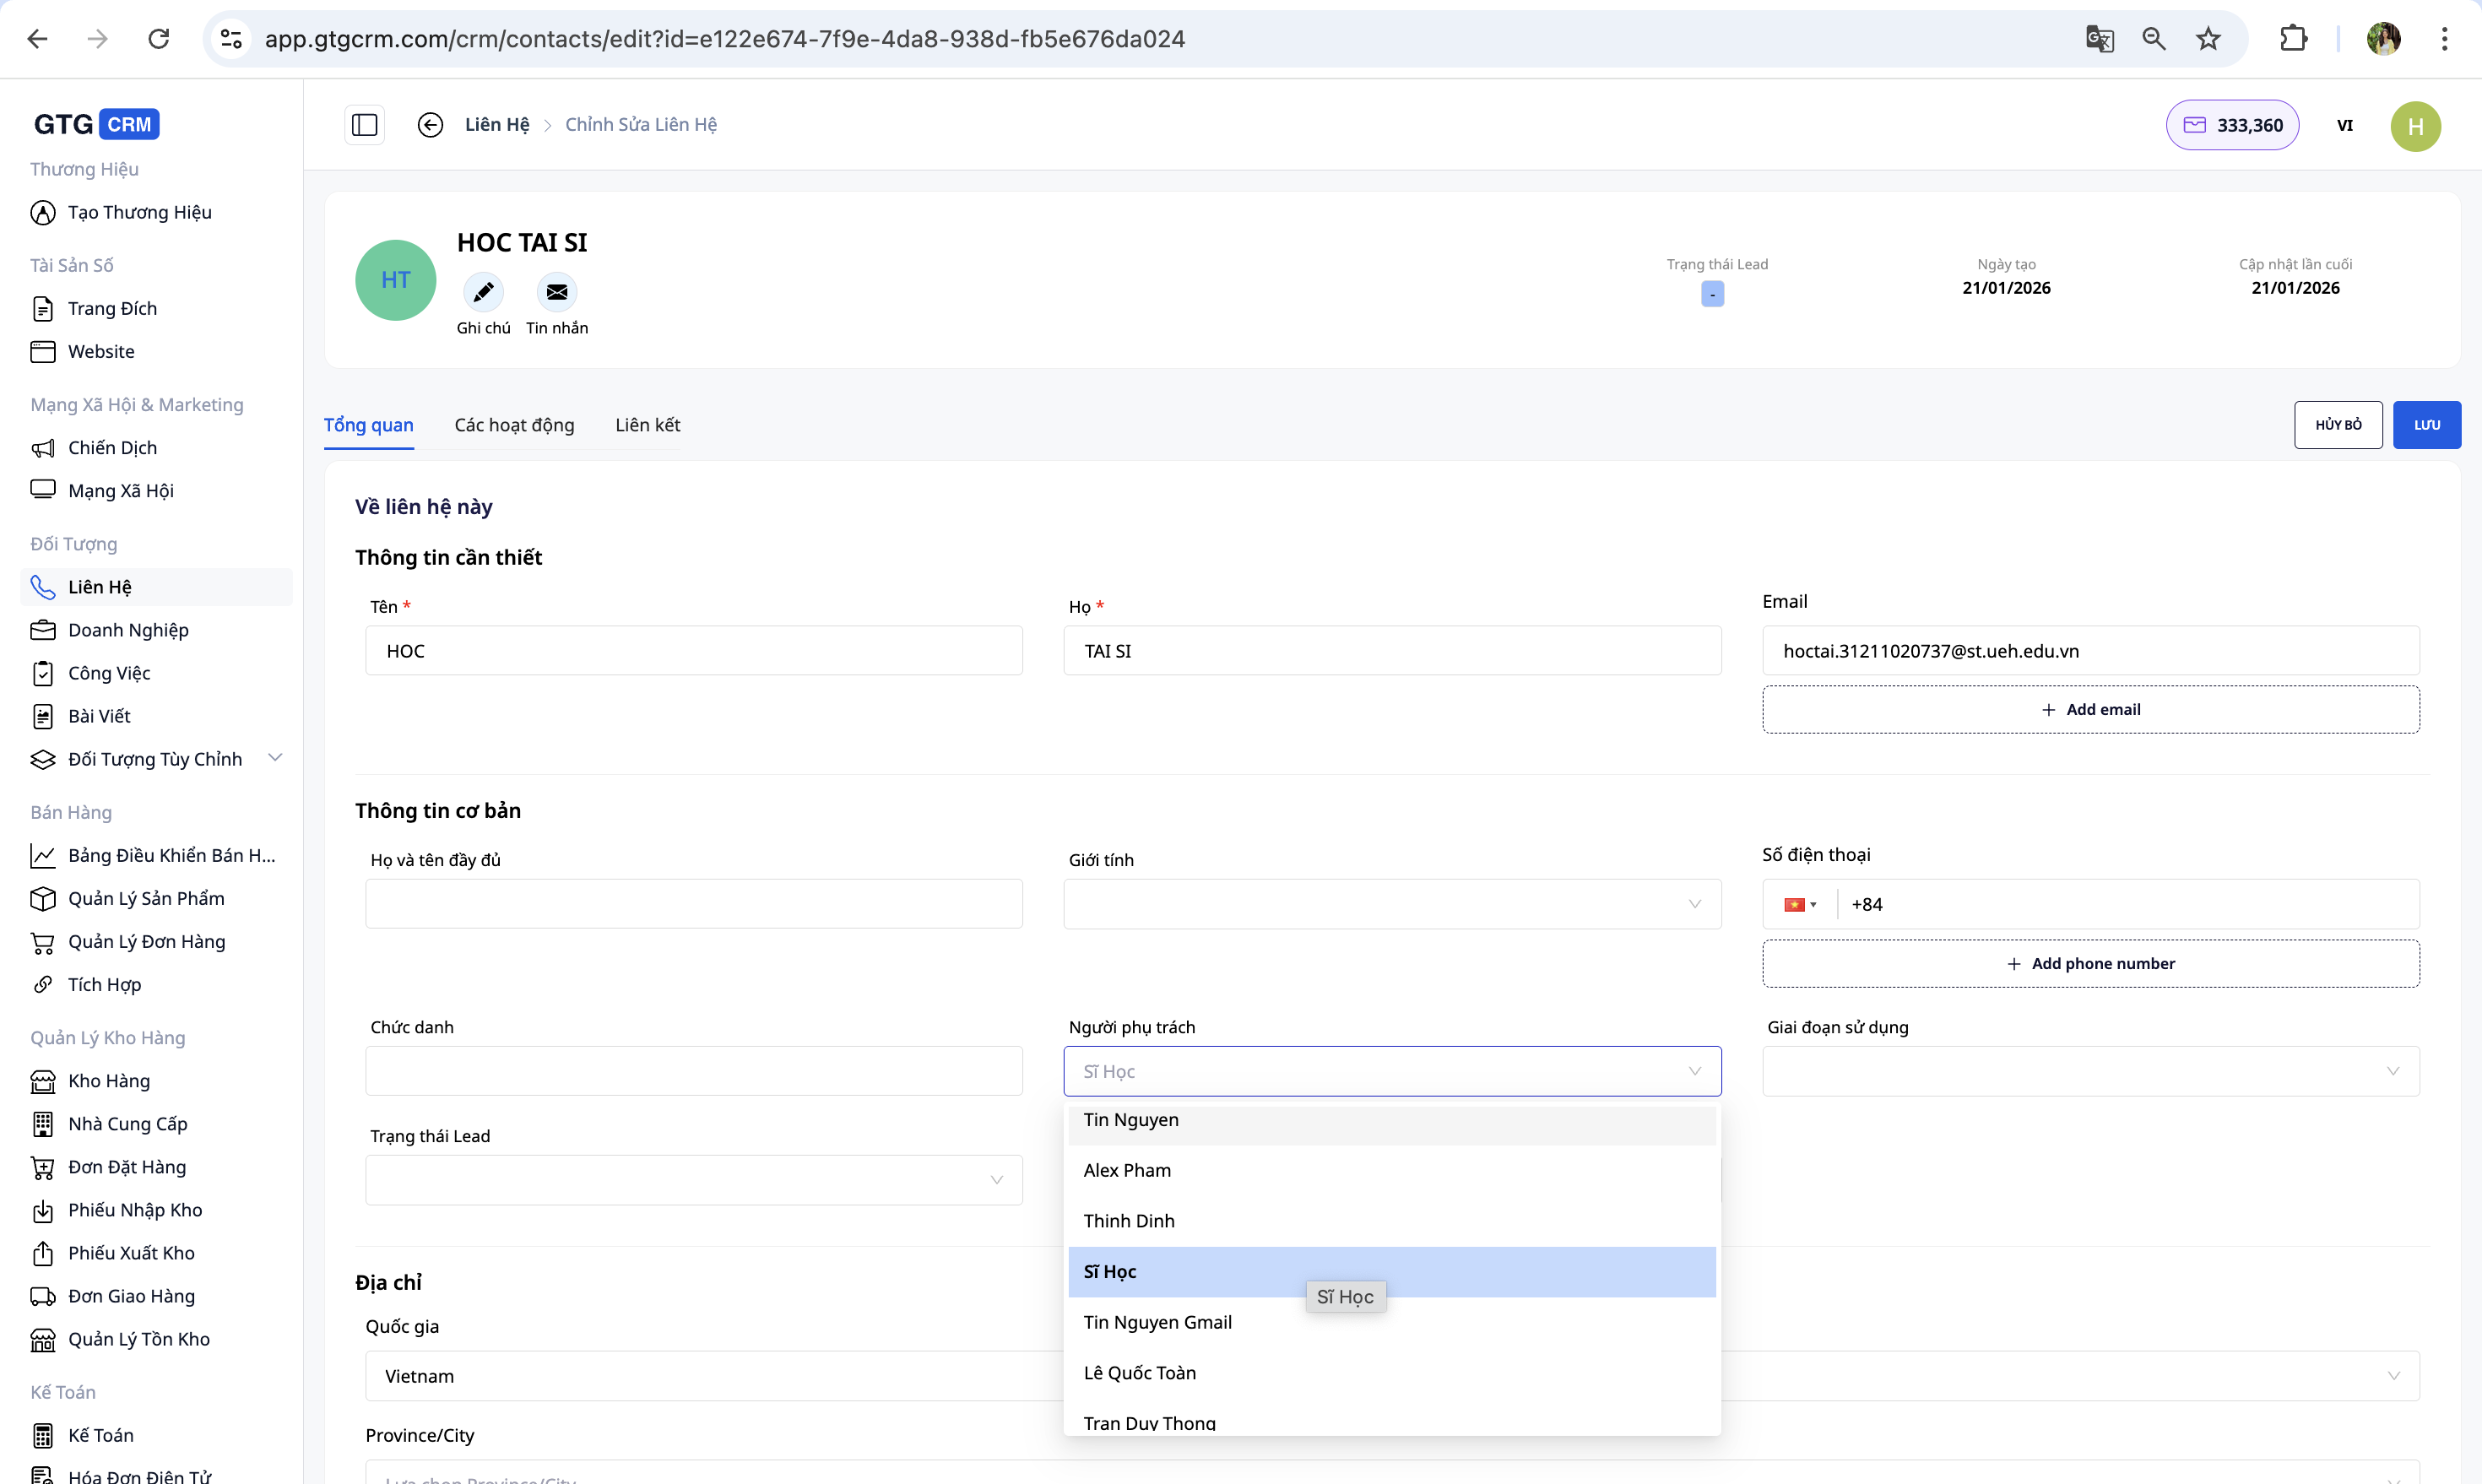Switch language using VI toggle
Viewport: 2482px width, 1484px height.
coord(2344,125)
